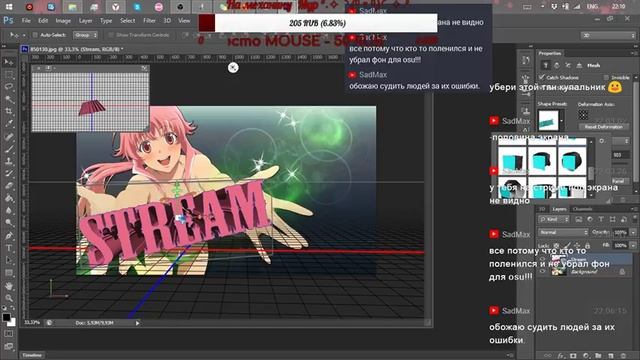Select the Move tool in the toolbox

coord(8,62)
